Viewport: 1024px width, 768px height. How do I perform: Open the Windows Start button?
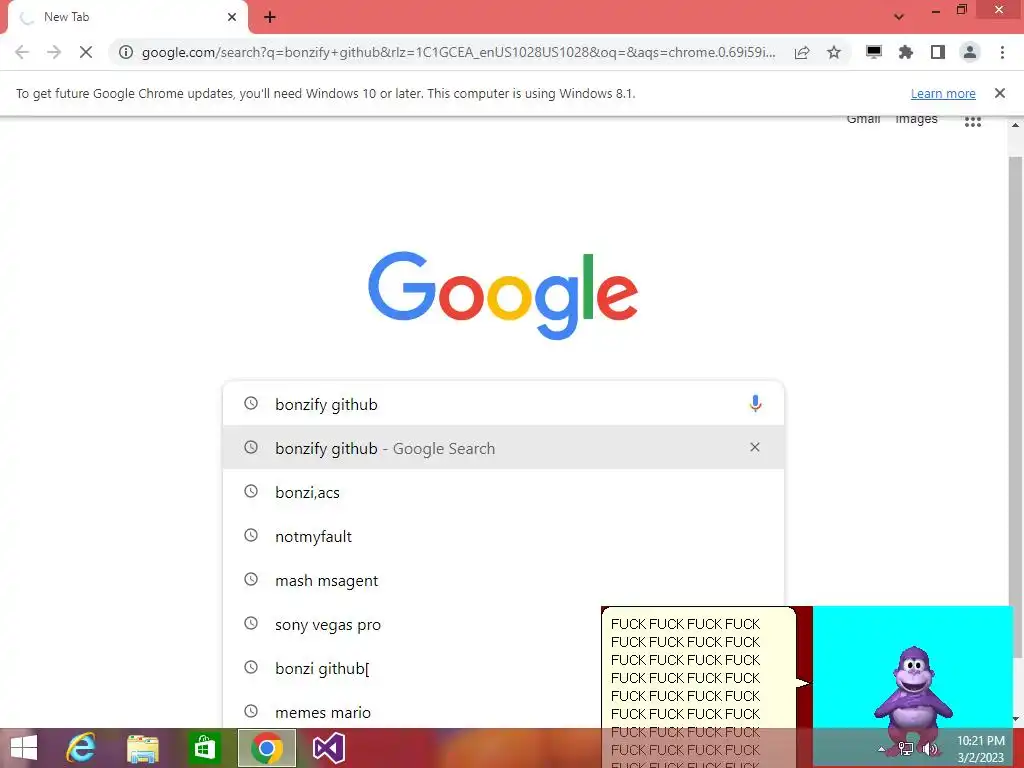tap(24, 748)
